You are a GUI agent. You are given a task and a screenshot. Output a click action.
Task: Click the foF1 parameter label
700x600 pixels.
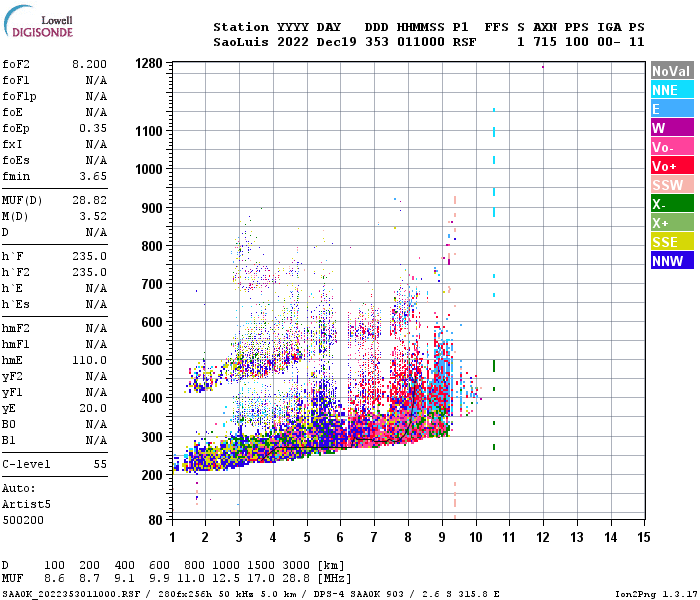tap(16, 80)
